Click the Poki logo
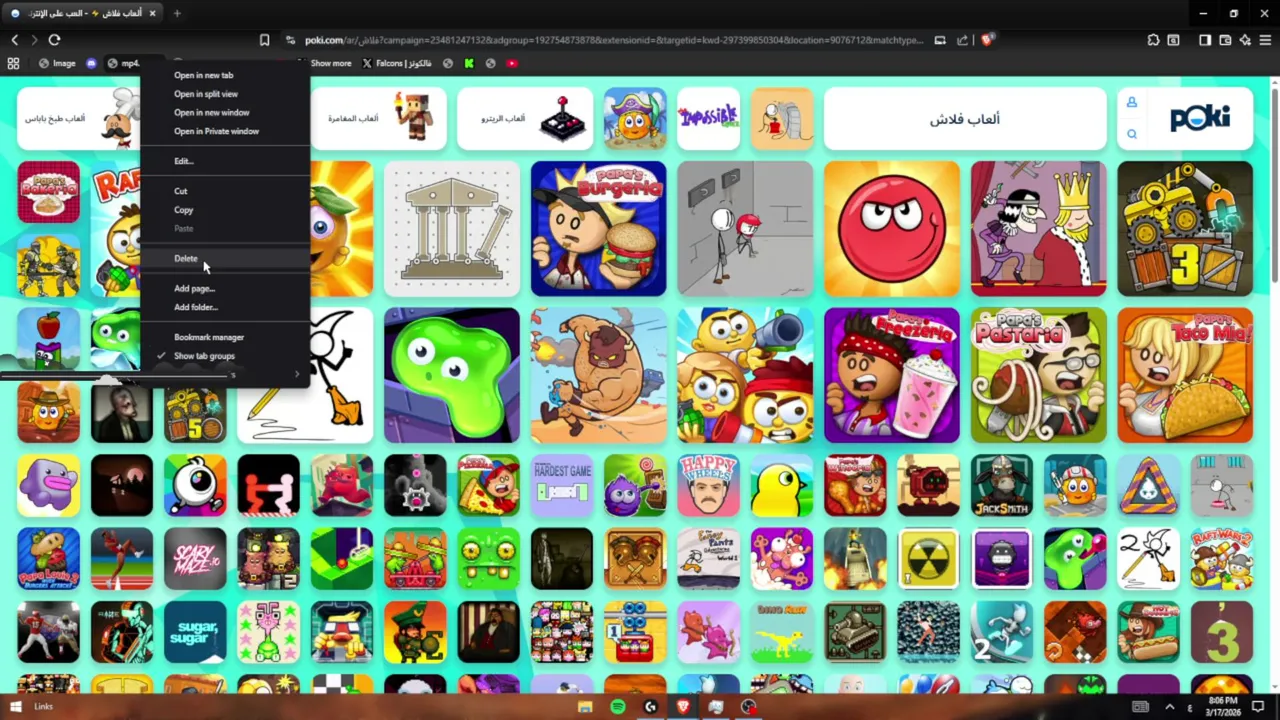This screenshot has width=1280, height=720. pos(1200,118)
